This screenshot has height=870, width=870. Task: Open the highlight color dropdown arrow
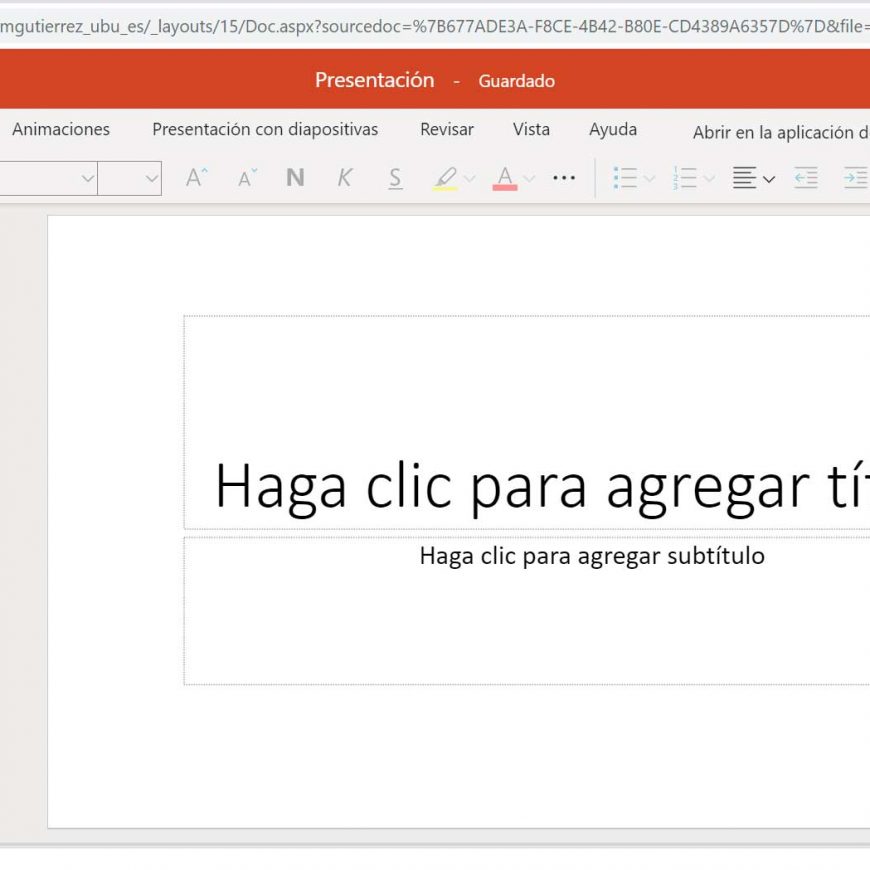[469, 179]
